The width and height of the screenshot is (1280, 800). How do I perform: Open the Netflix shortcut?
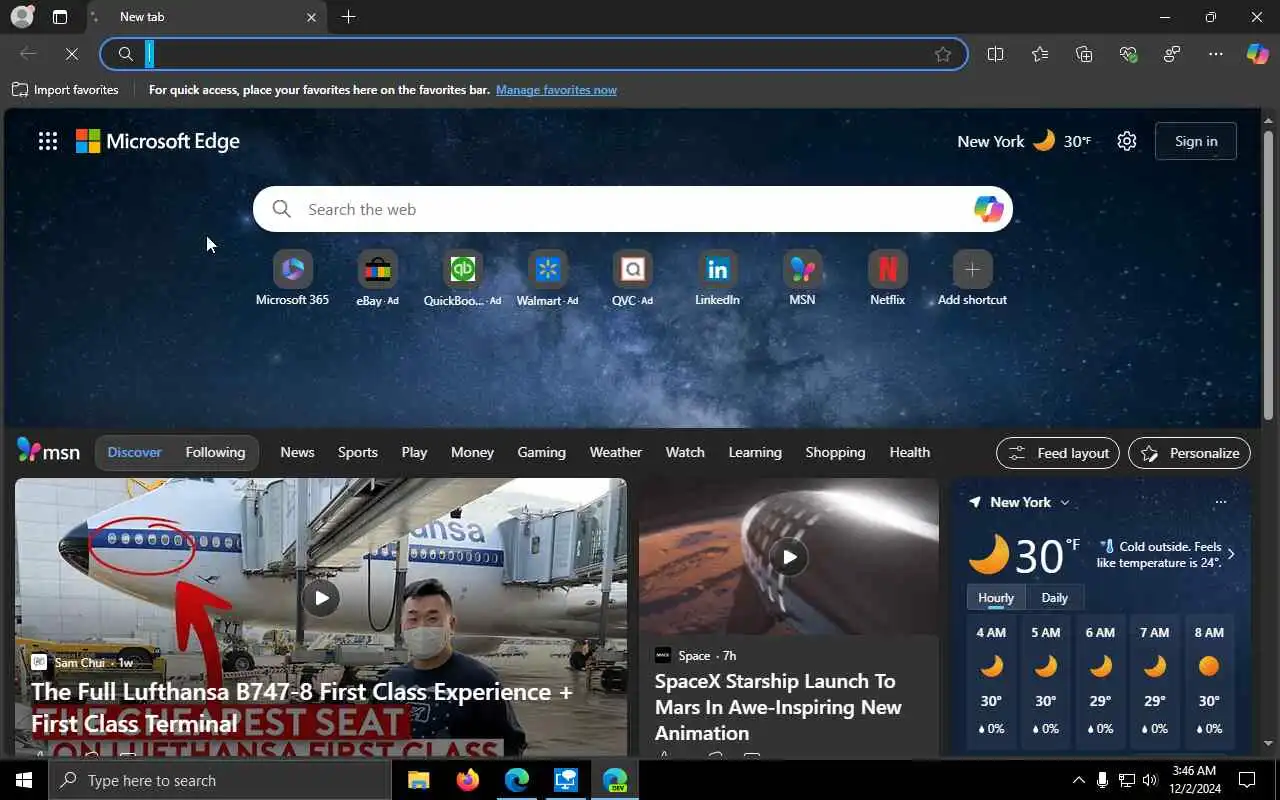887,278
